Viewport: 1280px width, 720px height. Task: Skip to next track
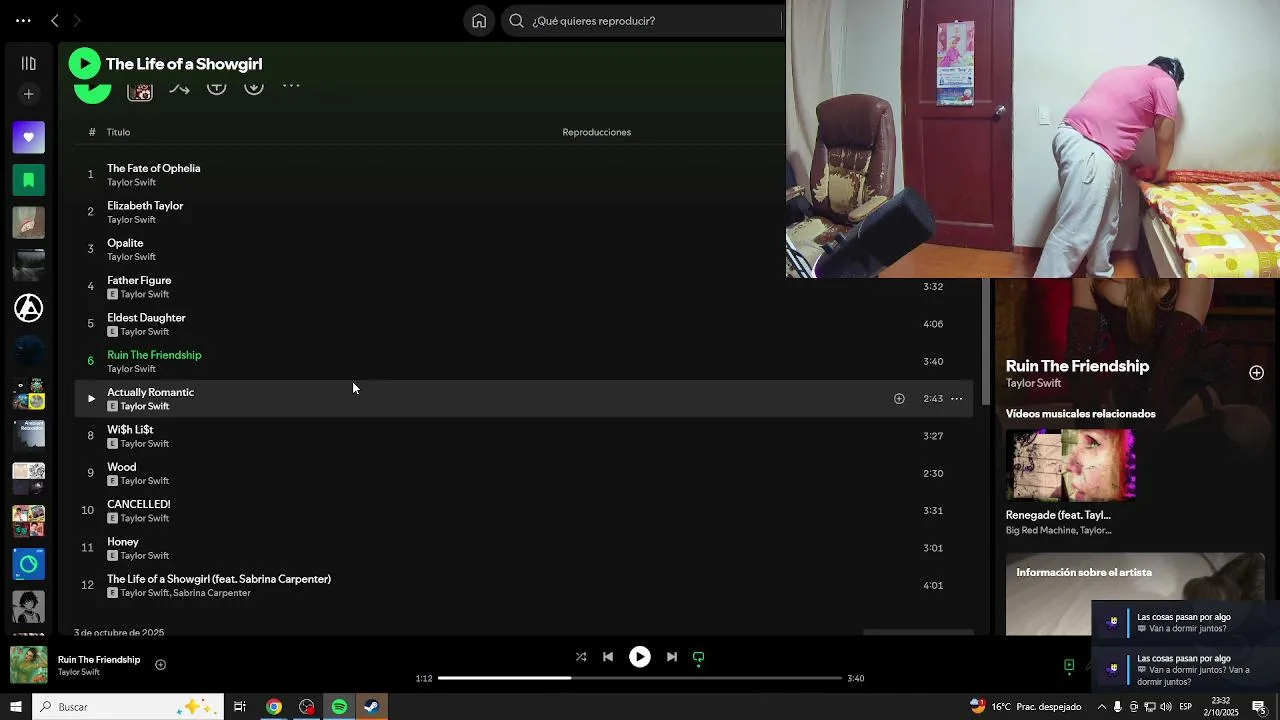coord(672,657)
